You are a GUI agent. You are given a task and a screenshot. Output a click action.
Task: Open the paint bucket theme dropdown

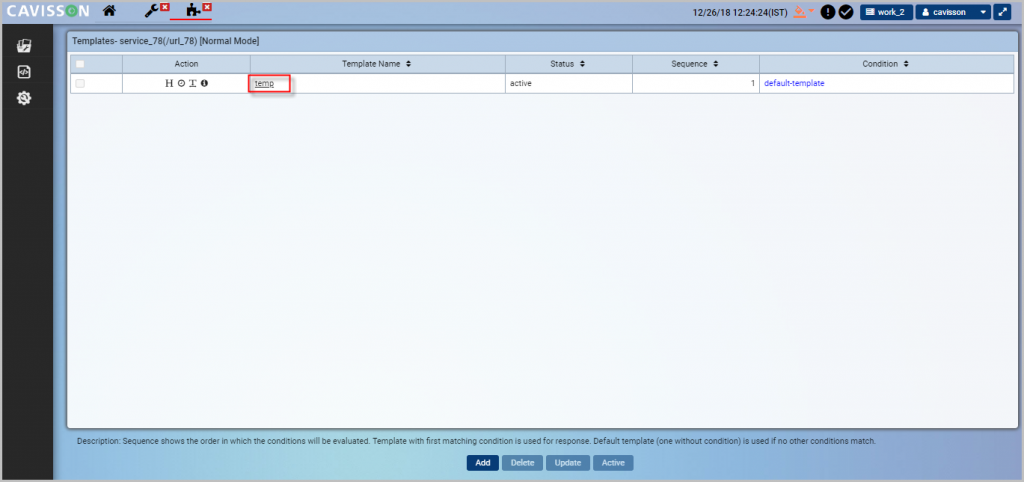point(803,12)
